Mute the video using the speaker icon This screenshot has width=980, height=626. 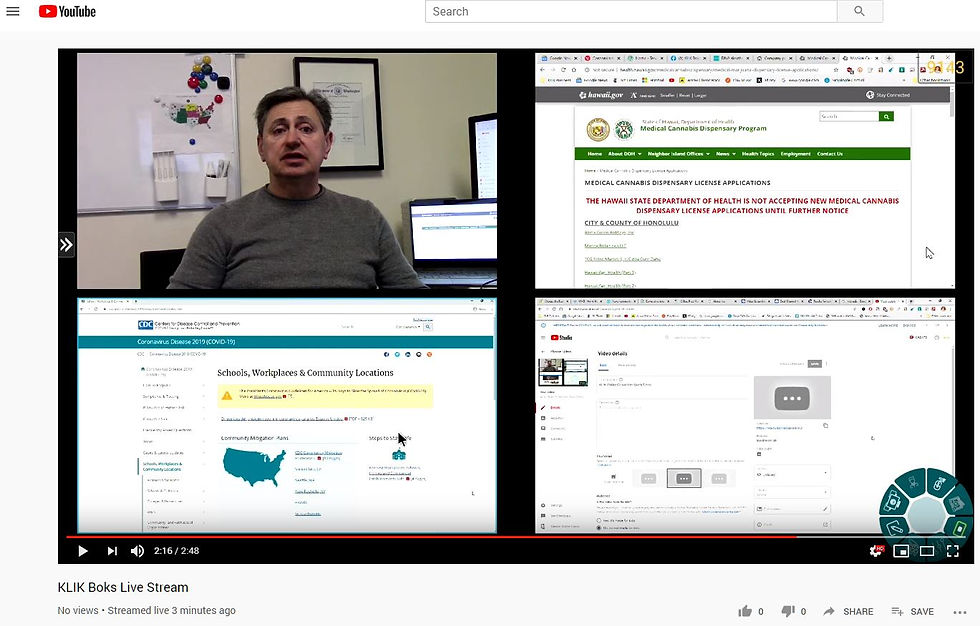(137, 550)
